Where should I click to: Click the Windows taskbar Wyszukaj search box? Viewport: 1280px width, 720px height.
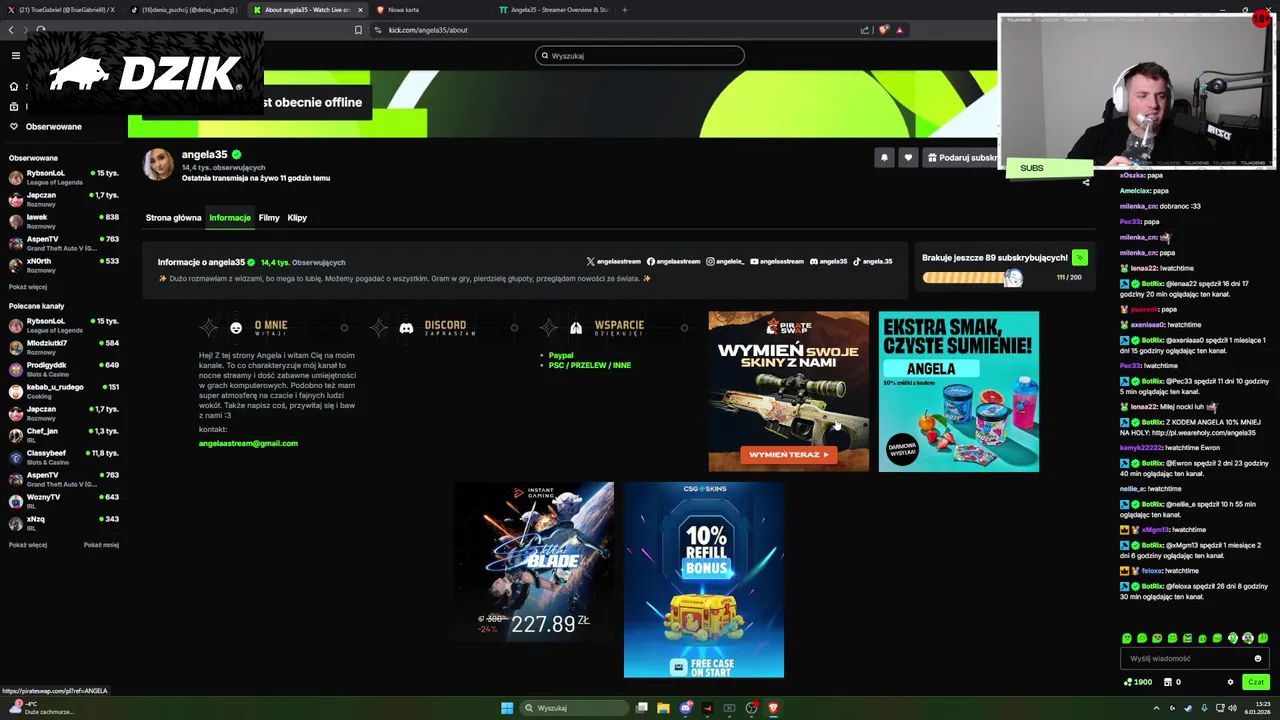coord(575,708)
